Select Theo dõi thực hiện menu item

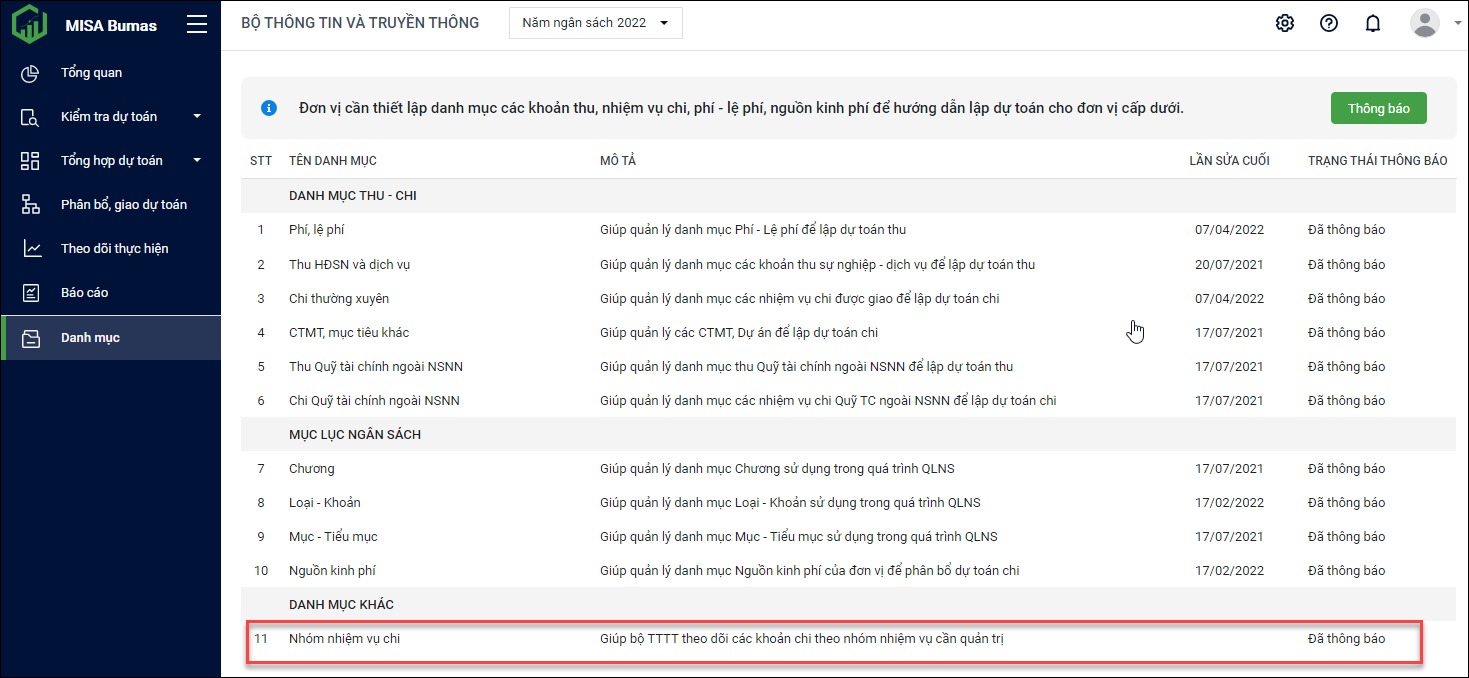114,249
